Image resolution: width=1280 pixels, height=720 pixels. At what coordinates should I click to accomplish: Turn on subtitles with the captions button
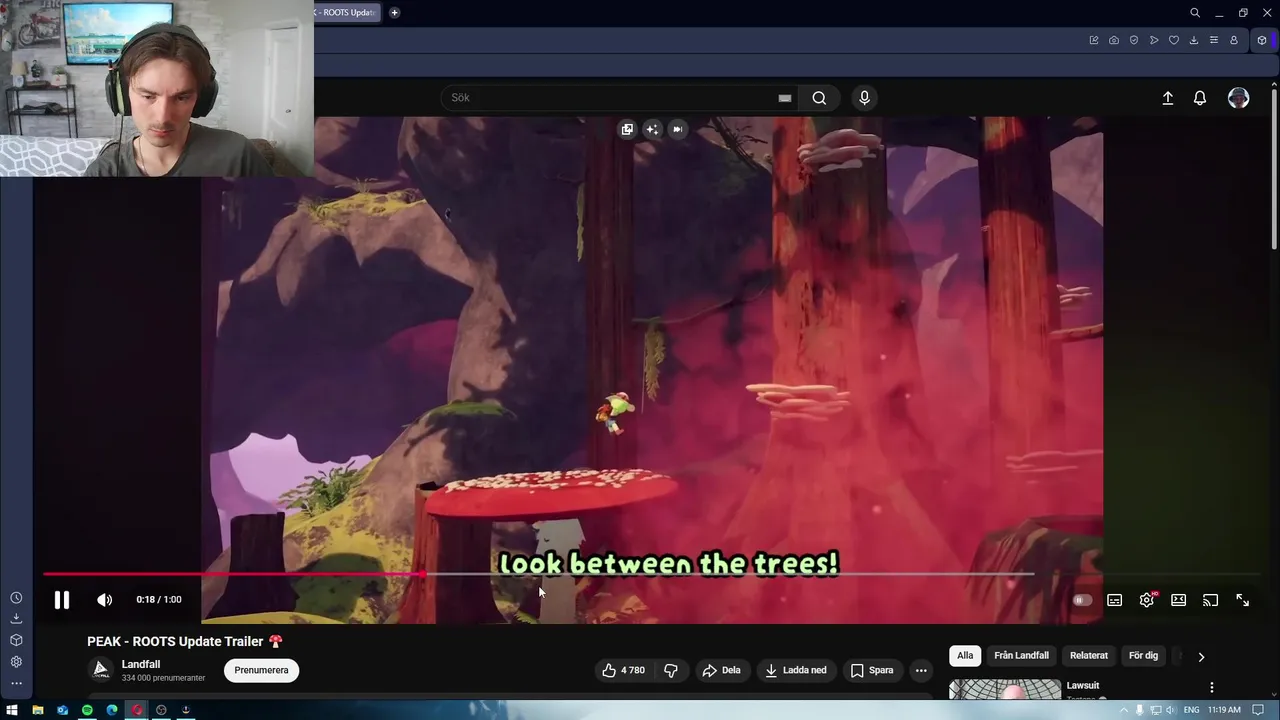click(x=1114, y=600)
